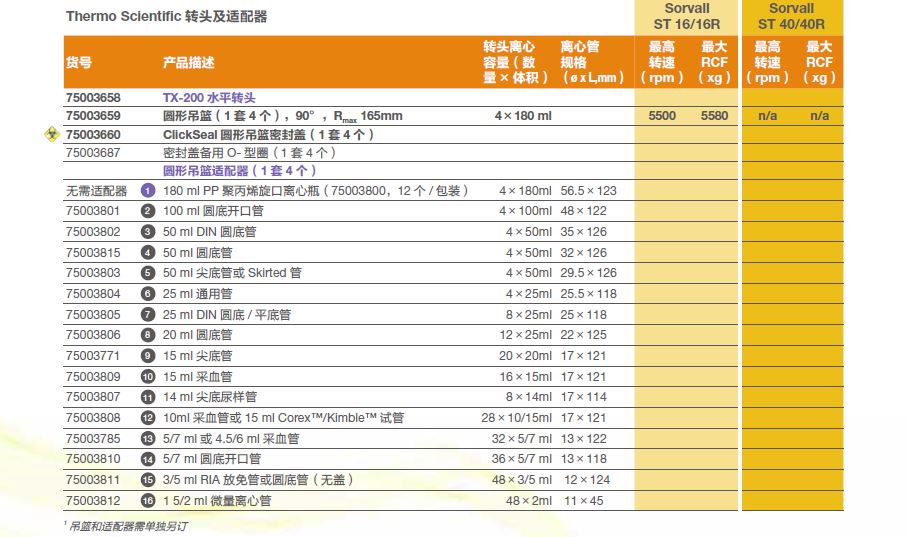Select the number 10 circle icon

148,377
